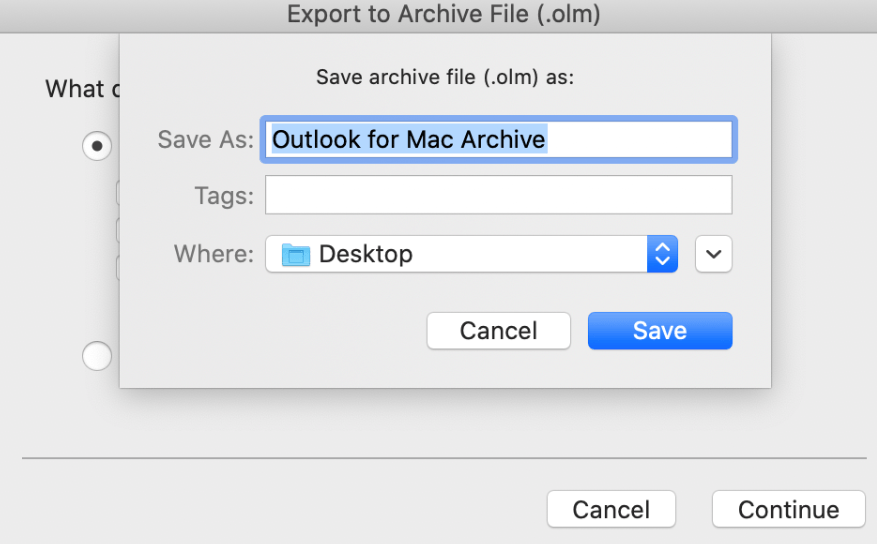Viewport: 877px width, 544px height.
Task: Click the blue up-down arrows on Where popup
Action: pos(662,254)
